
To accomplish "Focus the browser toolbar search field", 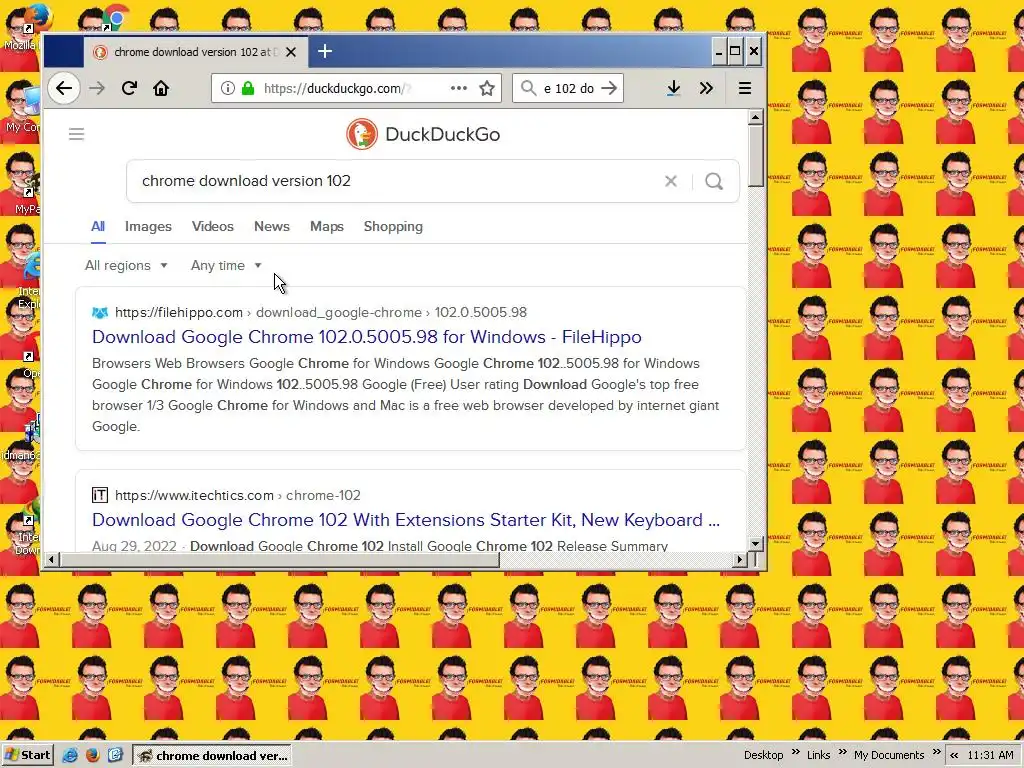I will (x=569, y=88).
